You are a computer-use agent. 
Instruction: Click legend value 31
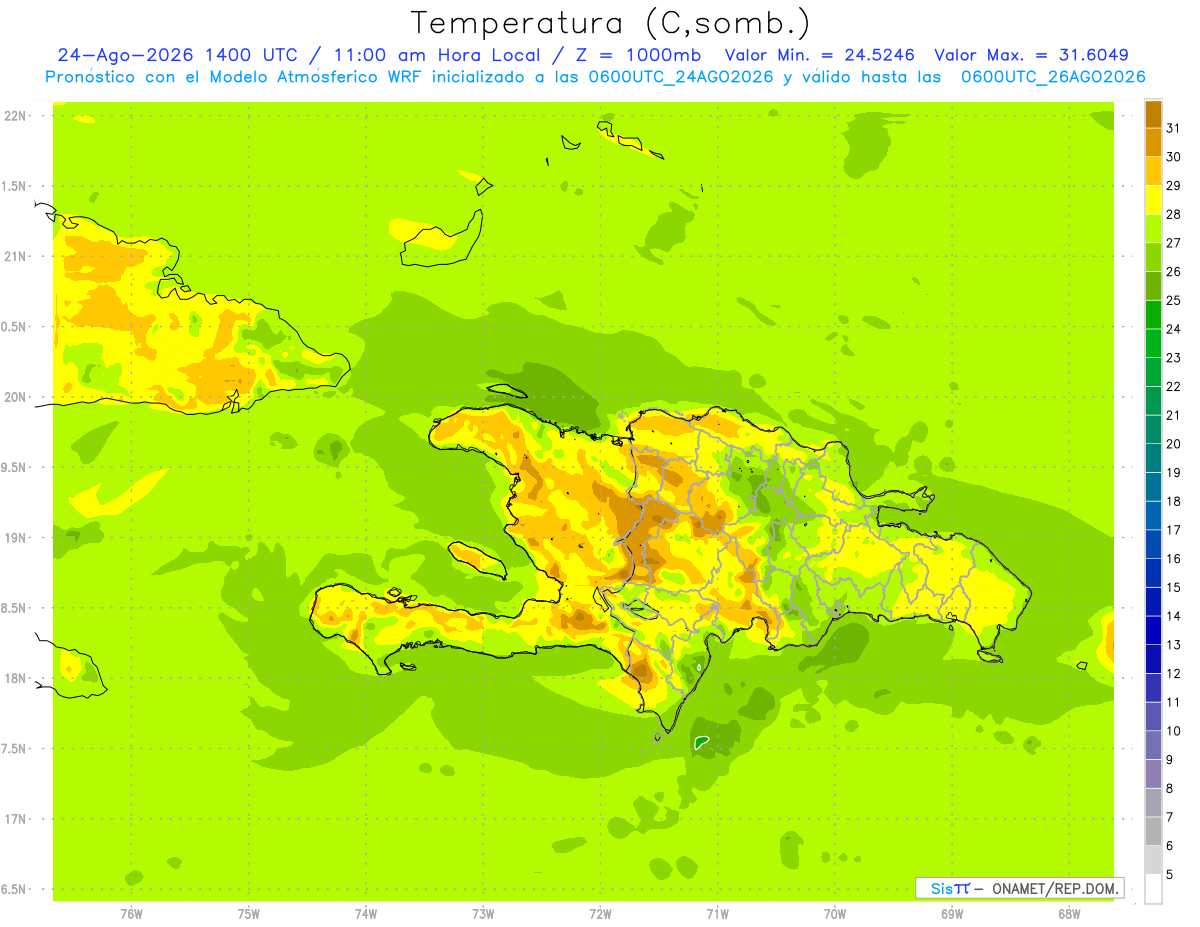(1174, 128)
